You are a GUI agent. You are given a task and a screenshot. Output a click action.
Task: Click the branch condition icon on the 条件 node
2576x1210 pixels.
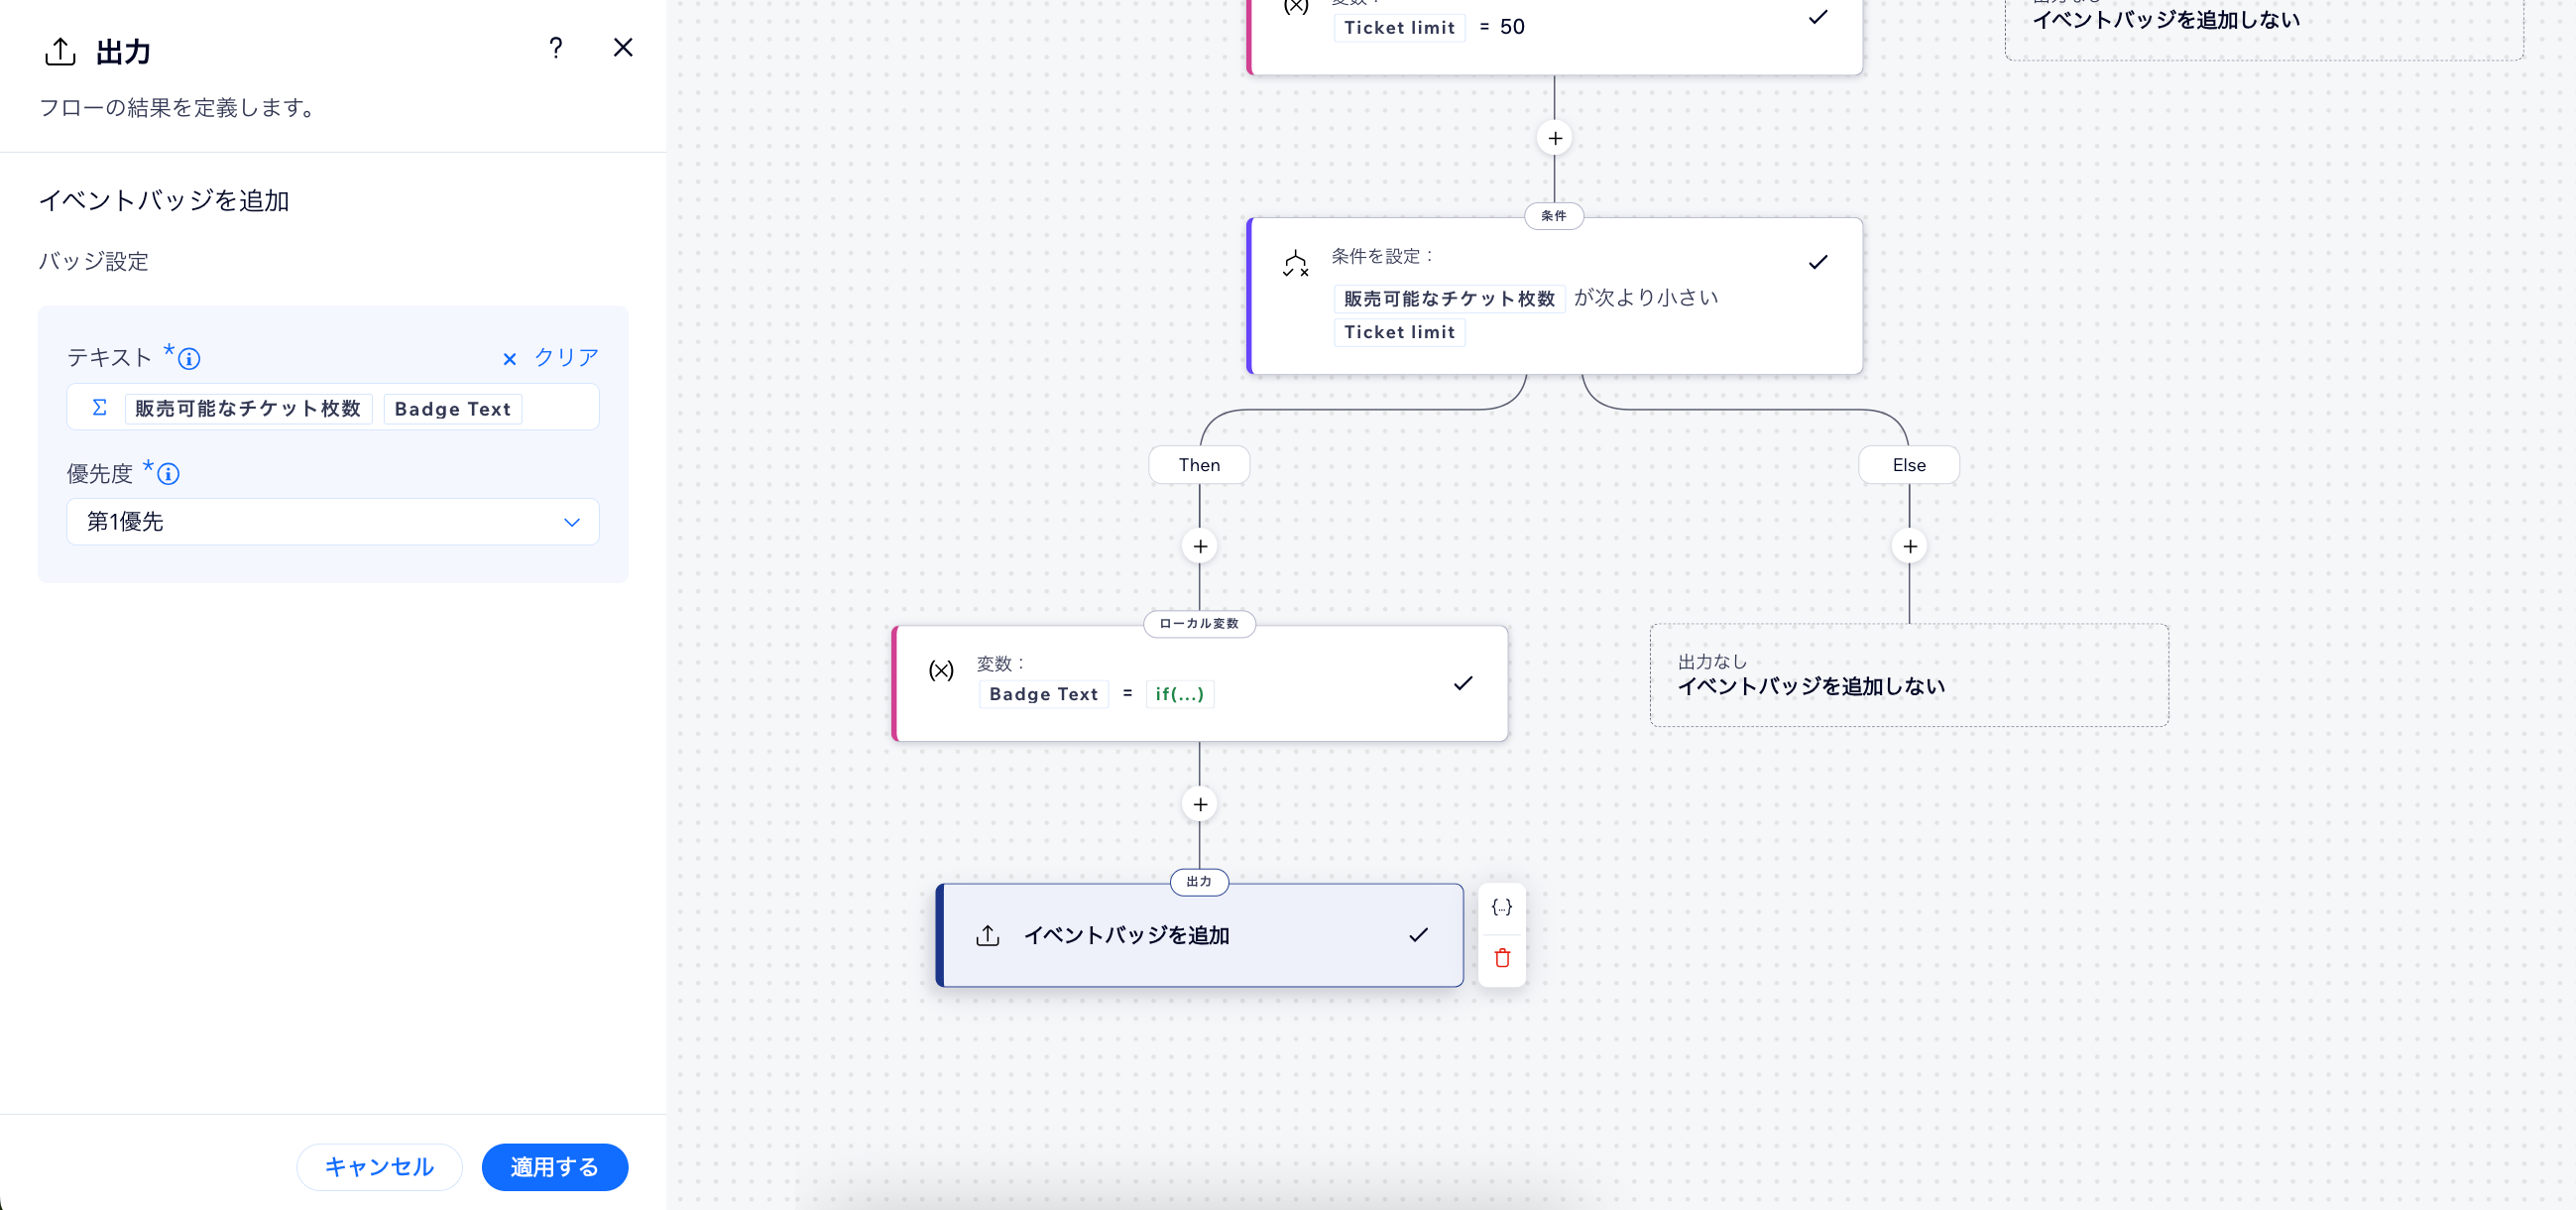[x=1296, y=263]
